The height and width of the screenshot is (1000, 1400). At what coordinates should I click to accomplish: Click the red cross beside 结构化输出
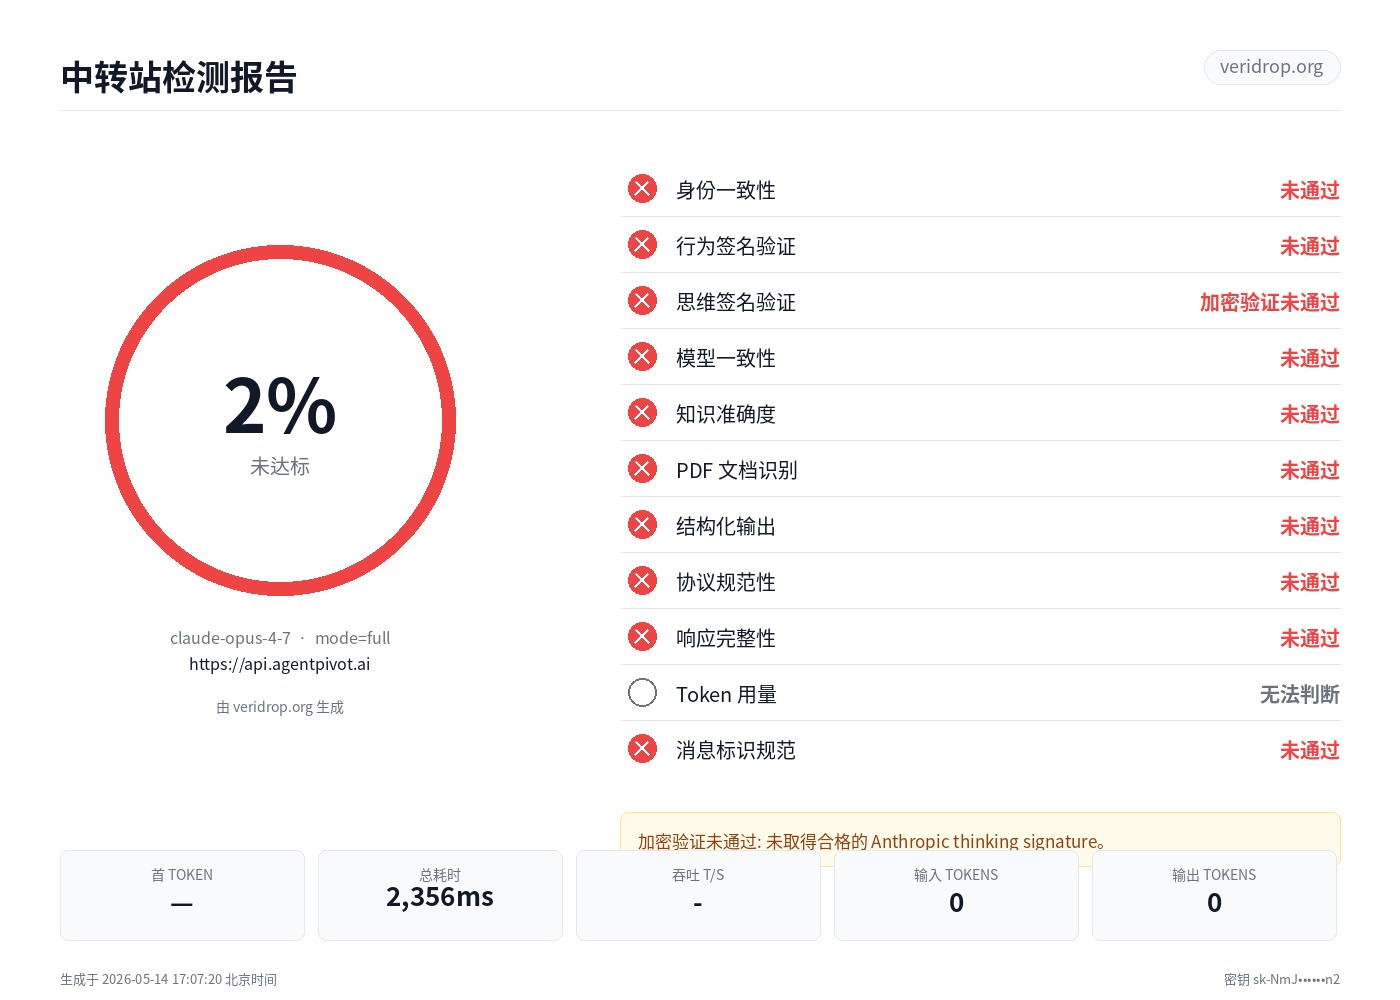pyautogui.click(x=642, y=525)
